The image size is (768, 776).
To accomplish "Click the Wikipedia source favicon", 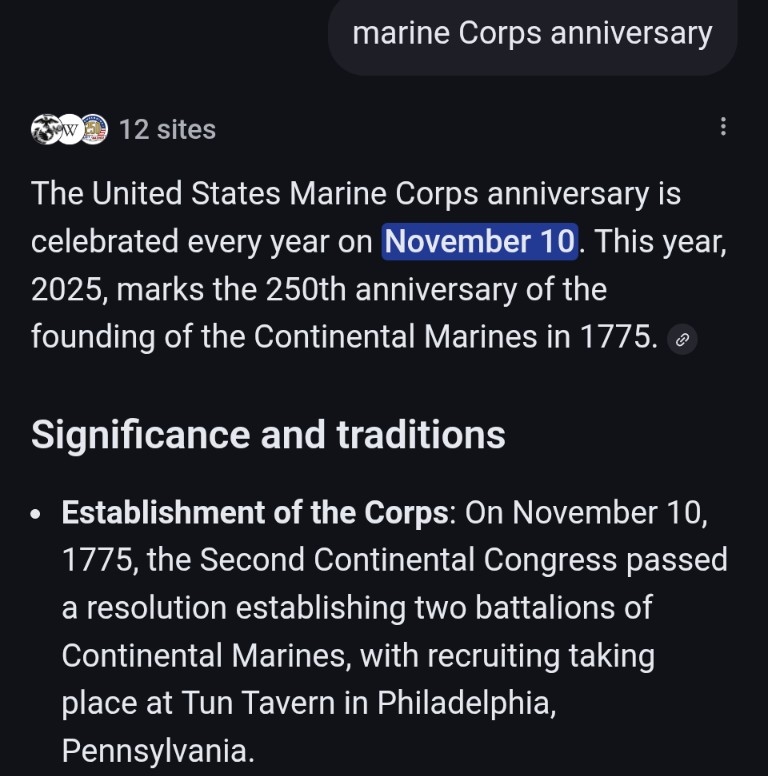I will click(x=70, y=129).
